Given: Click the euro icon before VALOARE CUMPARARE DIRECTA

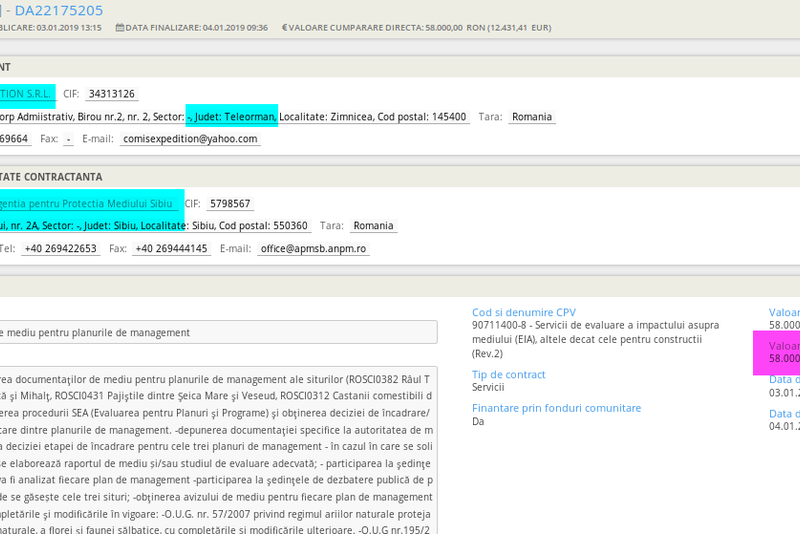Looking at the screenshot, I should [285, 28].
